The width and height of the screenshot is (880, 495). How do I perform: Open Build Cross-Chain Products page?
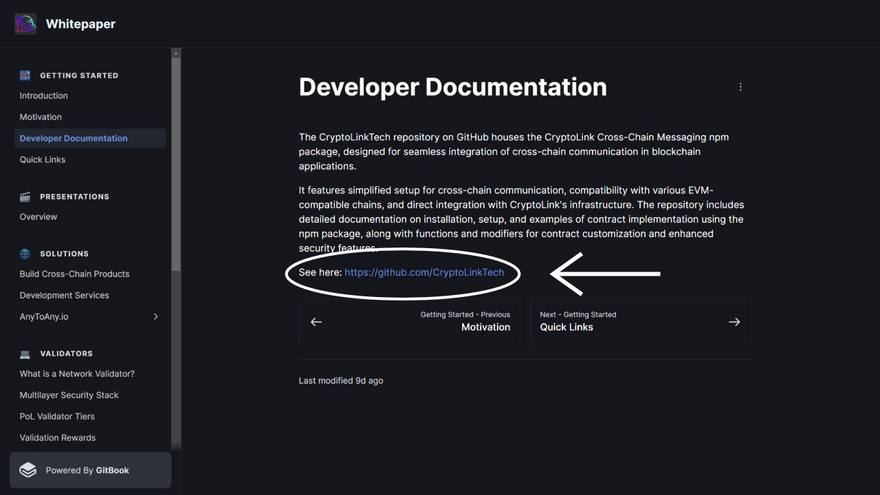(x=74, y=274)
